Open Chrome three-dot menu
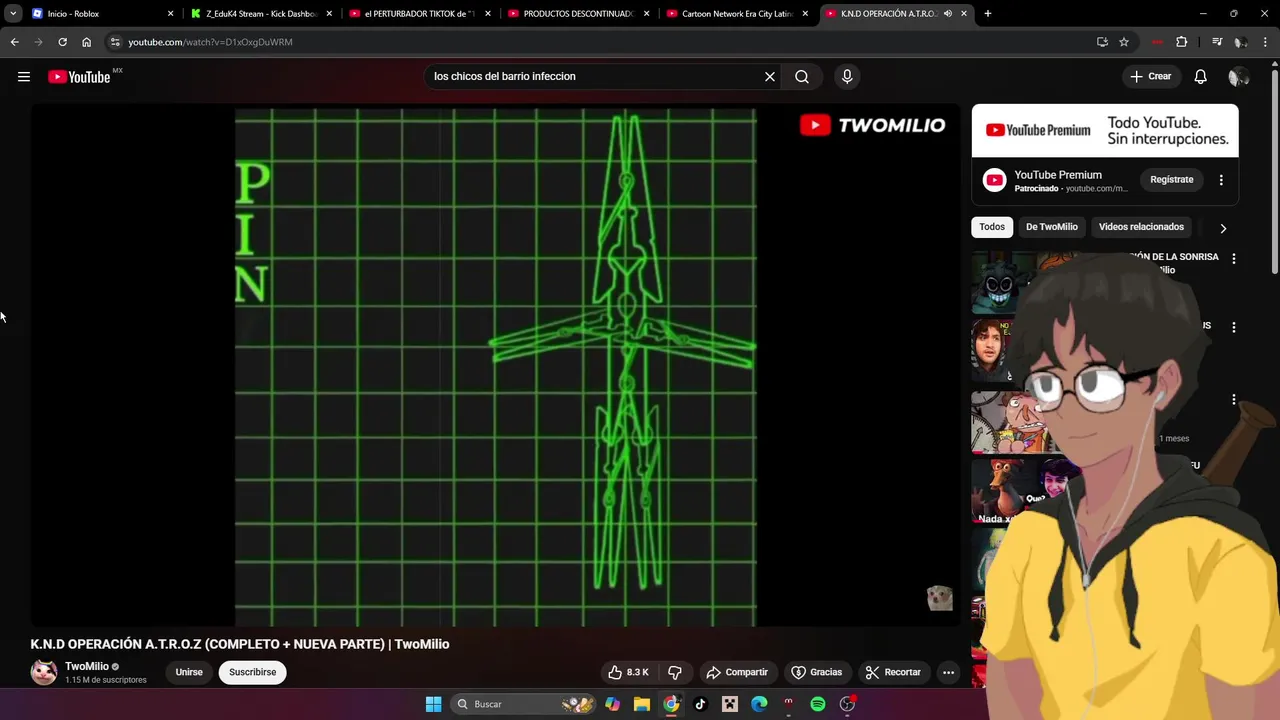1280x720 pixels. point(1266,42)
